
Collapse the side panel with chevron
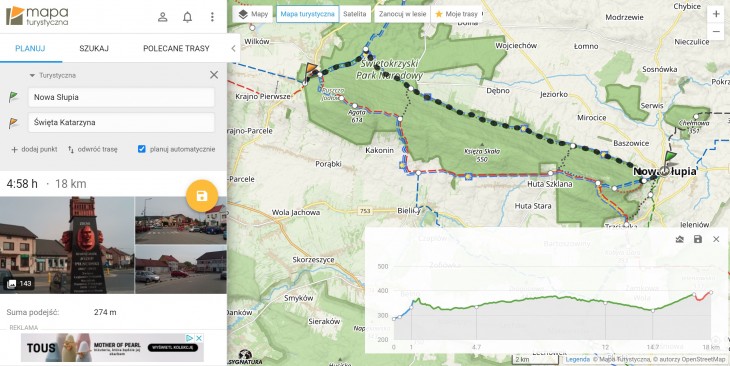pos(233,48)
